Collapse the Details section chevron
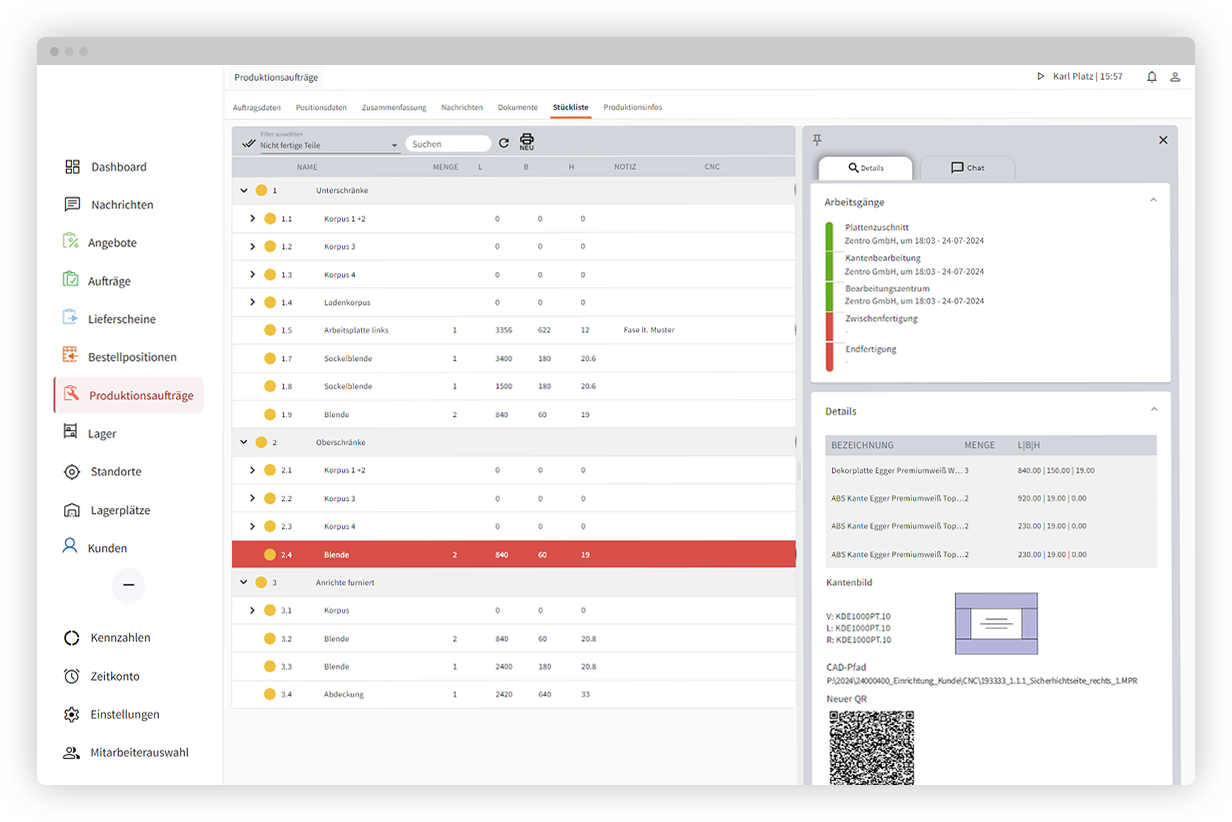The height and width of the screenshot is (822, 1232). coord(1153,410)
